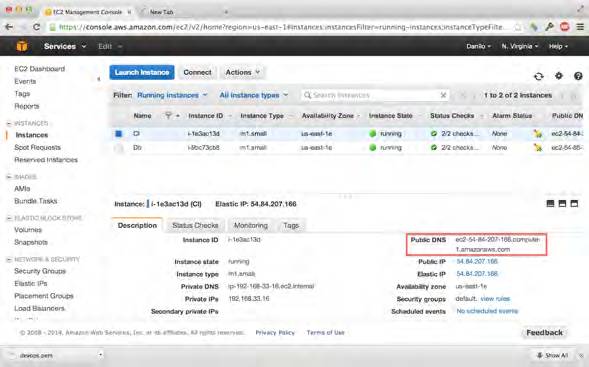Click the Feedback button
The height and width of the screenshot is (367, 589).
click(544, 332)
